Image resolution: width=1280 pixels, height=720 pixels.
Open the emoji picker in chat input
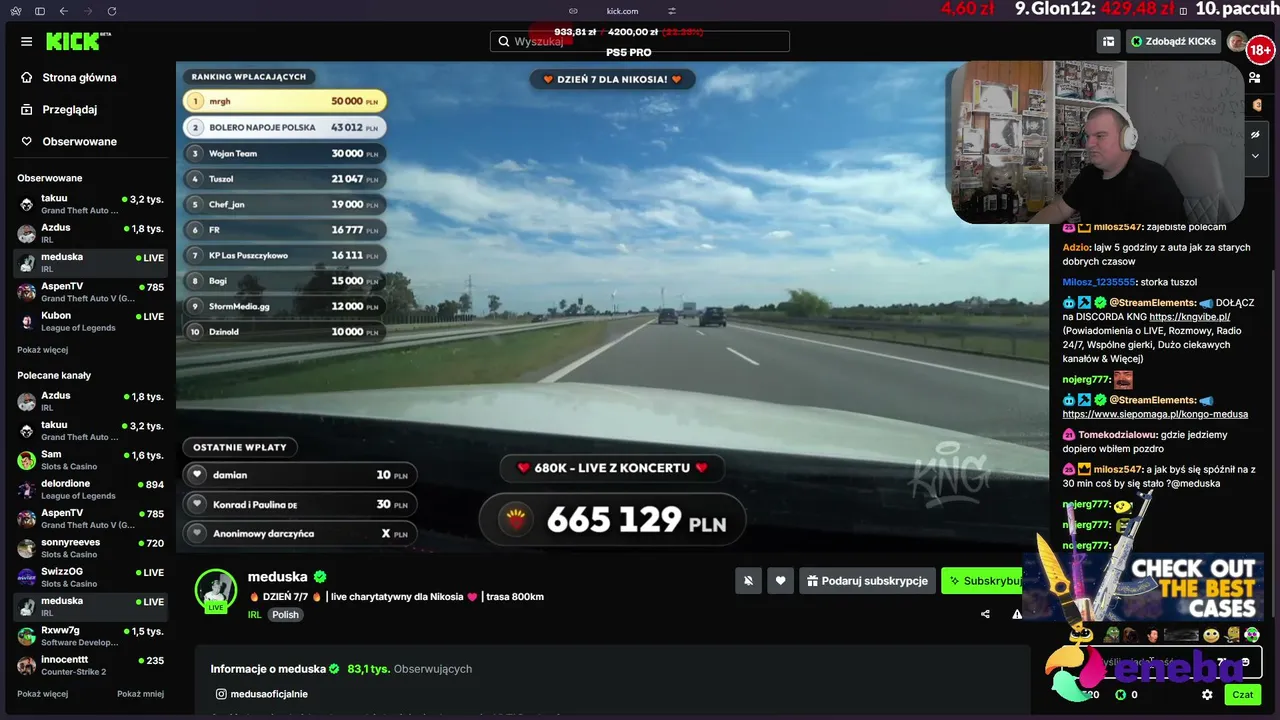pyautogui.click(x=1244, y=662)
